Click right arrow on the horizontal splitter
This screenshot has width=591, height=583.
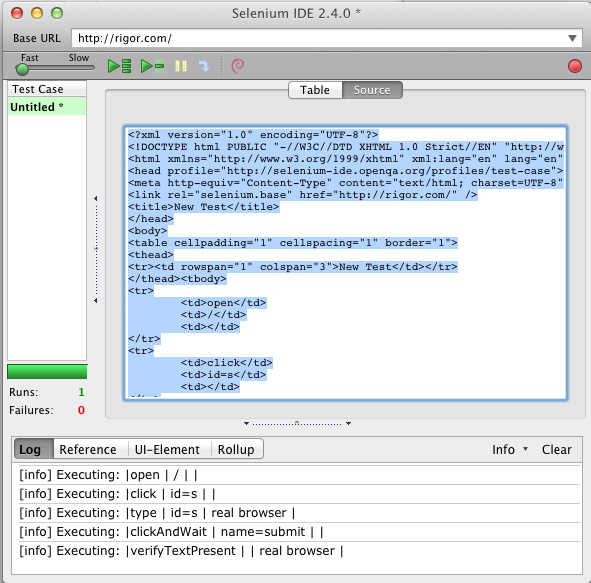pos(349,423)
